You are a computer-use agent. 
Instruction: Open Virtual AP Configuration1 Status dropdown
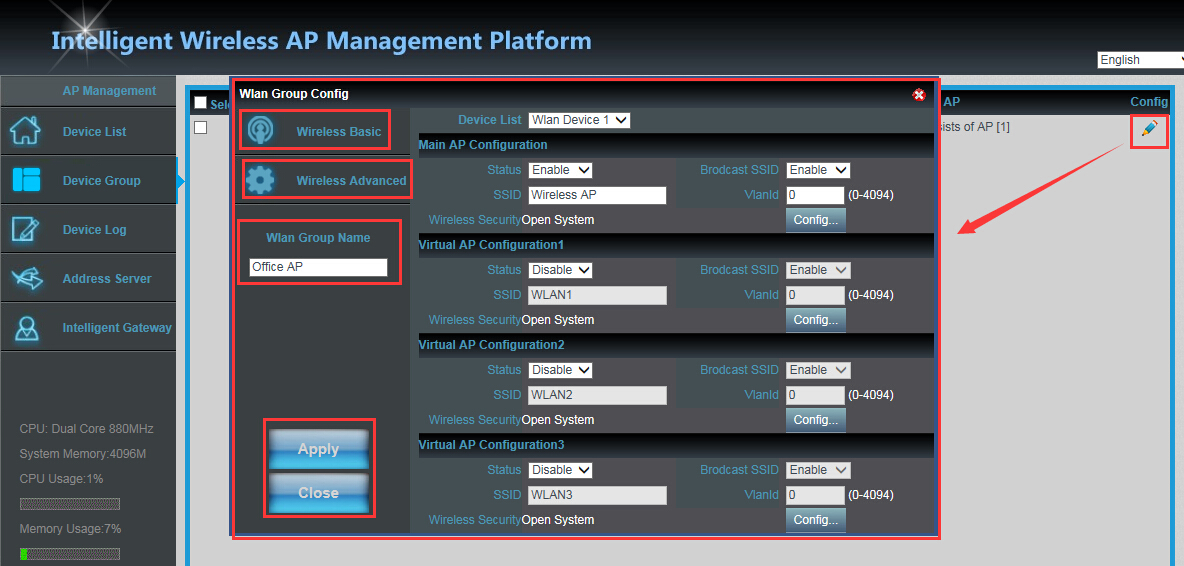[560, 269]
